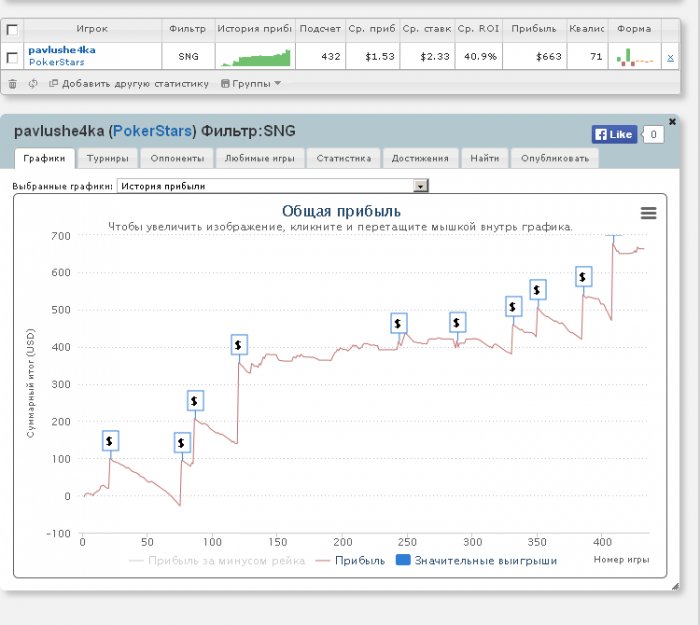Toggle the Прибыль за минусом рейка series
The image size is (700, 625).
point(217,561)
